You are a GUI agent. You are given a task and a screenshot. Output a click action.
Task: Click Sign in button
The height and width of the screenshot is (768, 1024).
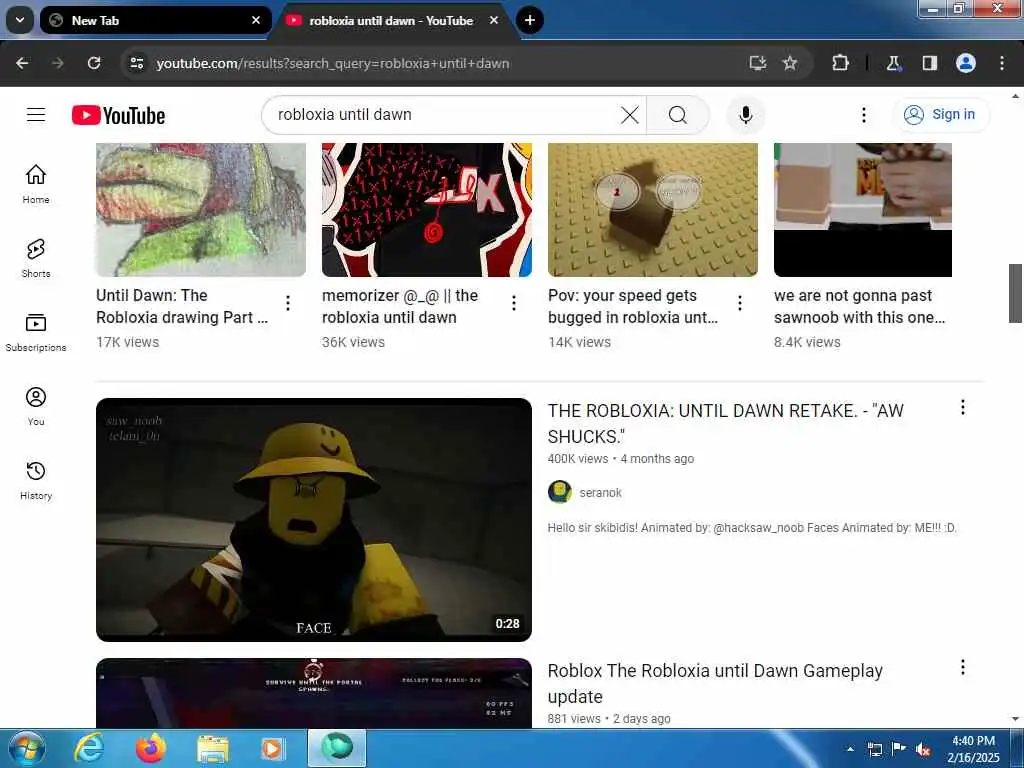point(941,115)
